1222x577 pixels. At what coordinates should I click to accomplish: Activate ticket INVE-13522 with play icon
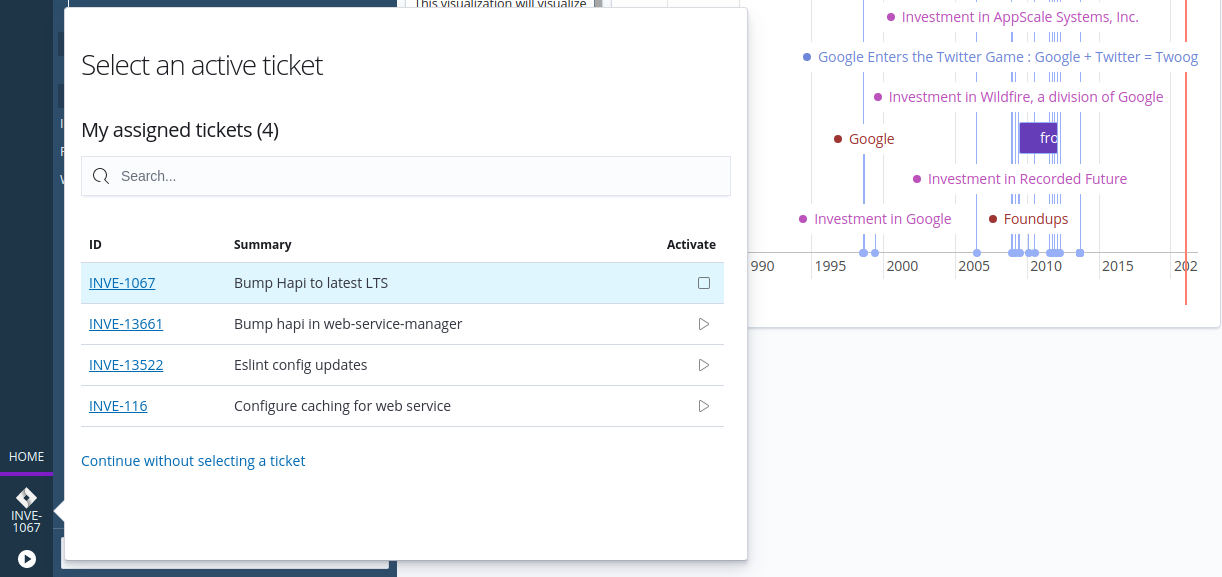704,365
